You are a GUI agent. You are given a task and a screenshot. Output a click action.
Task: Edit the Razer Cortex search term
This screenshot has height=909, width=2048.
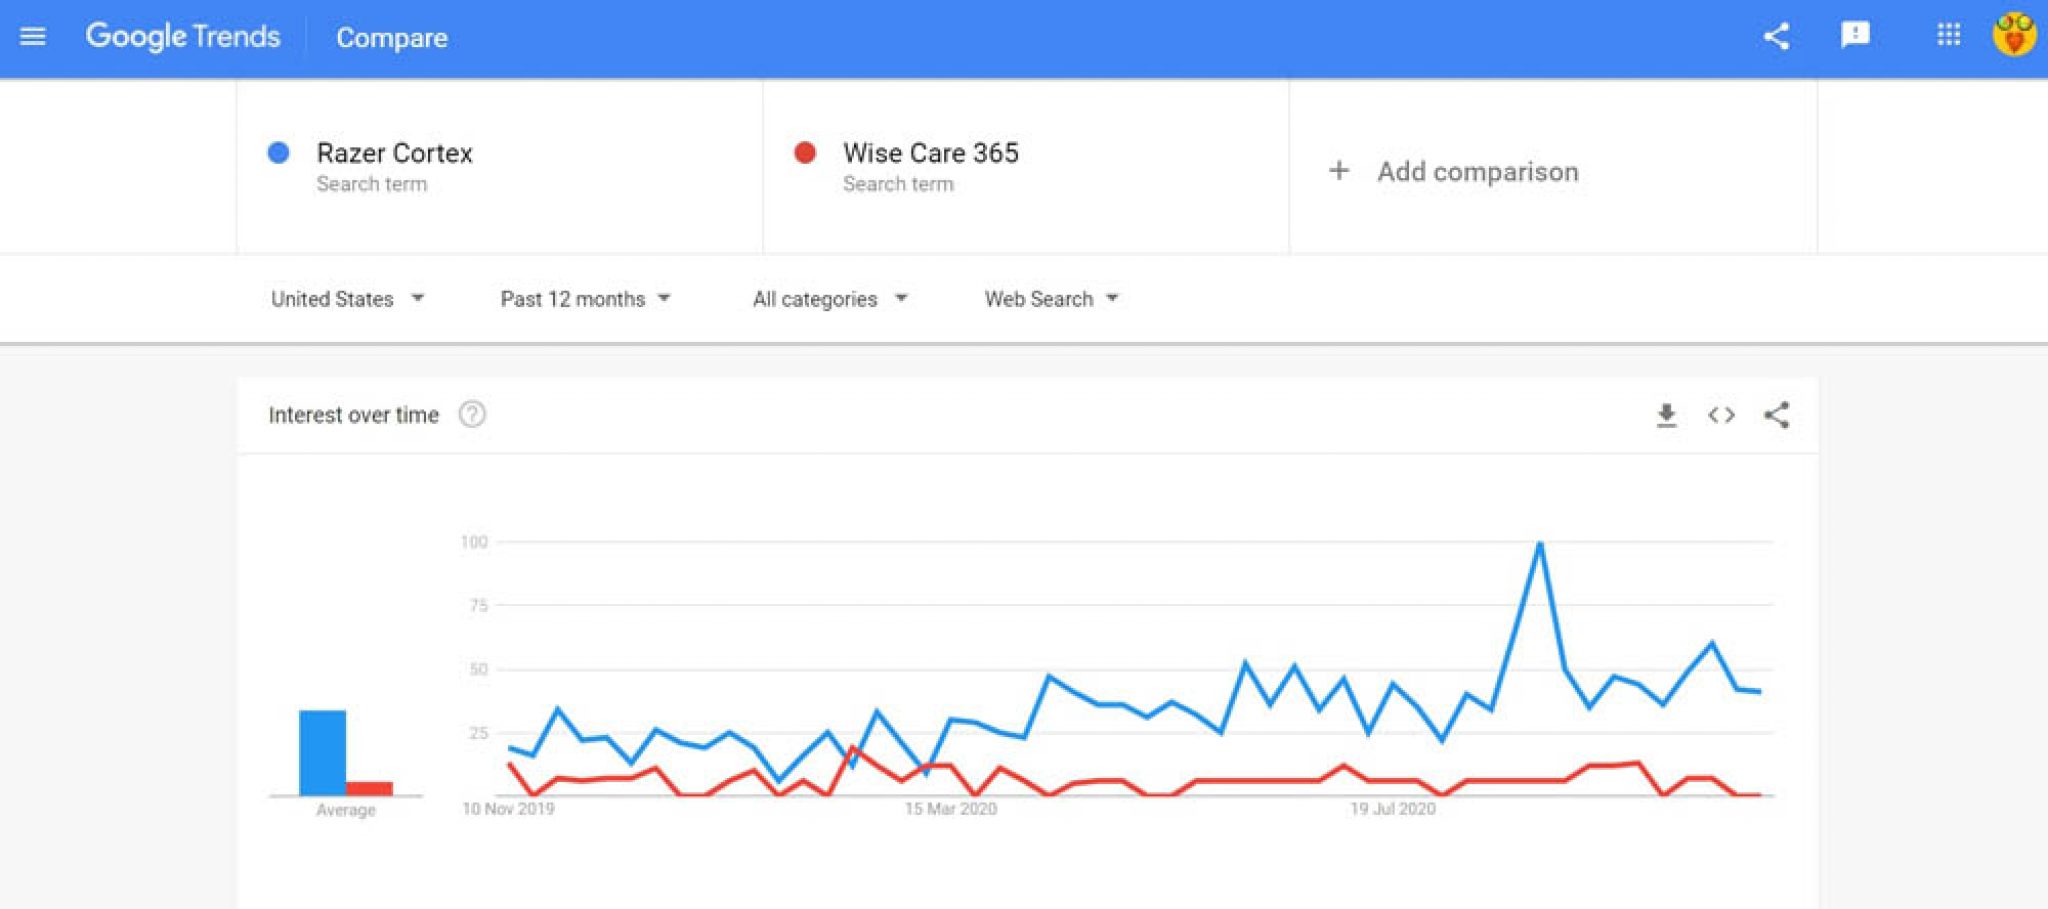click(x=395, y=153)
